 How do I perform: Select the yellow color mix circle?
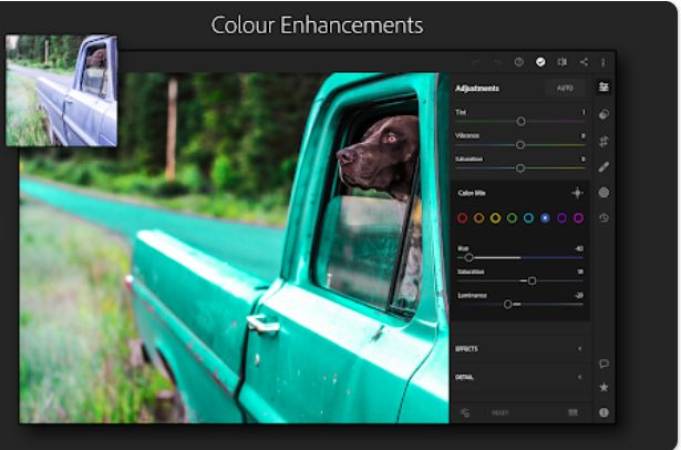tap(495, 218)
